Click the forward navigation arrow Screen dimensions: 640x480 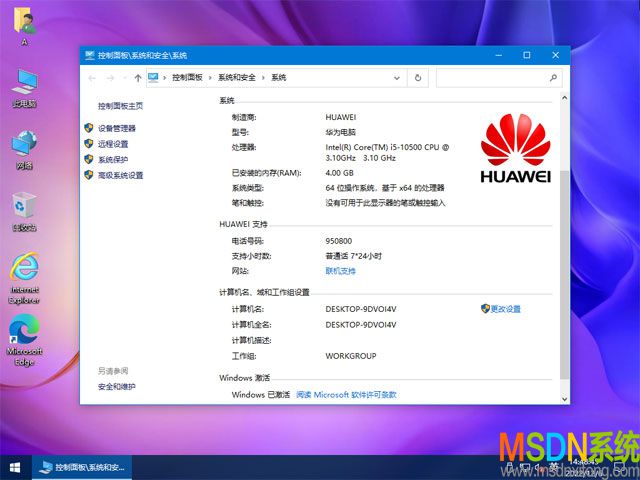click(x=110, y=78)
